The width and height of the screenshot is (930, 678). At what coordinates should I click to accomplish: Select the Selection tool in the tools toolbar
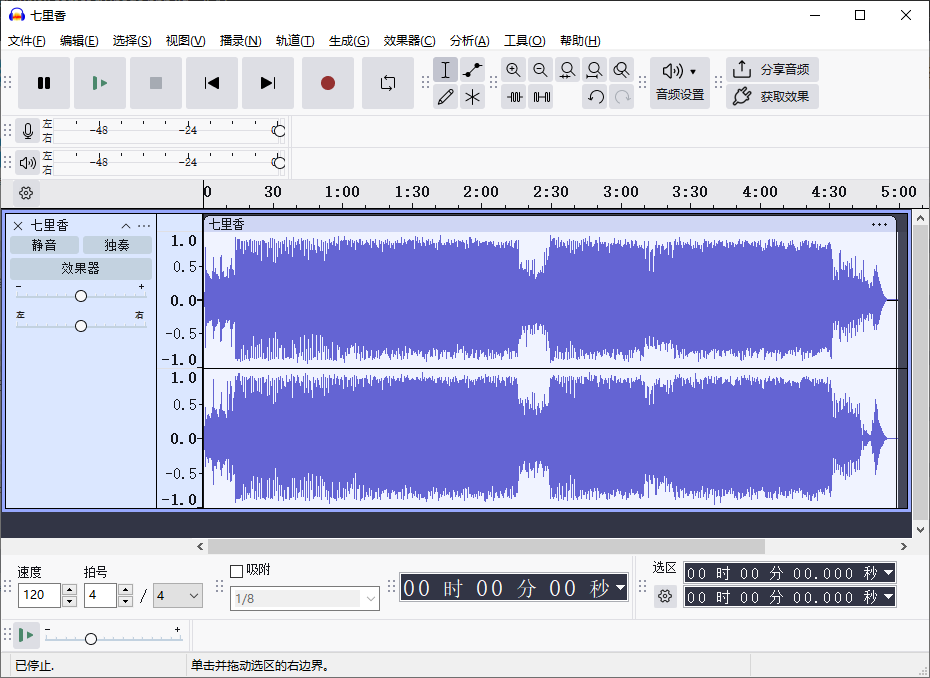(x=445, y=70)
